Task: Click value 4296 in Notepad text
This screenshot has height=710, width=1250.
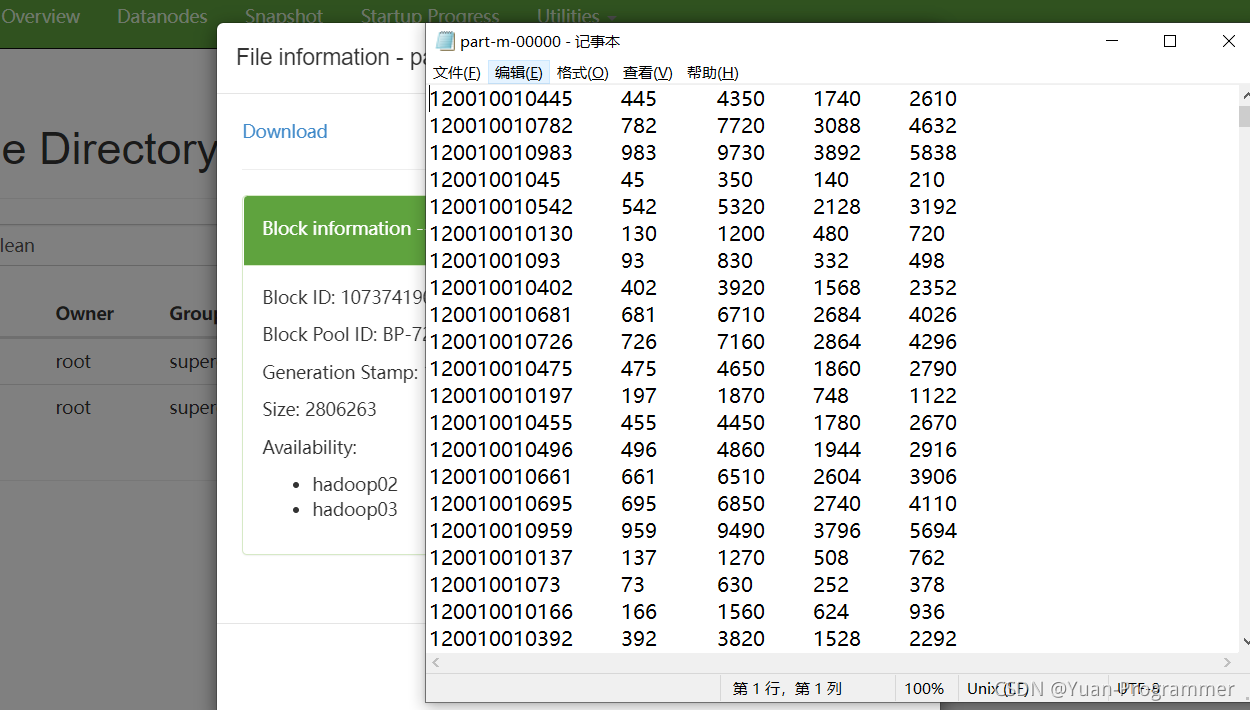Action: (x=933, y=342)
